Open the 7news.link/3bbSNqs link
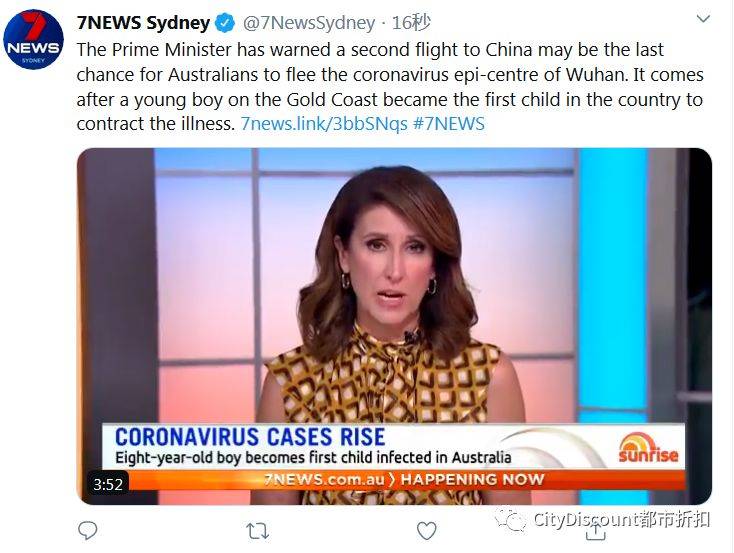 [x=324, y=124]
